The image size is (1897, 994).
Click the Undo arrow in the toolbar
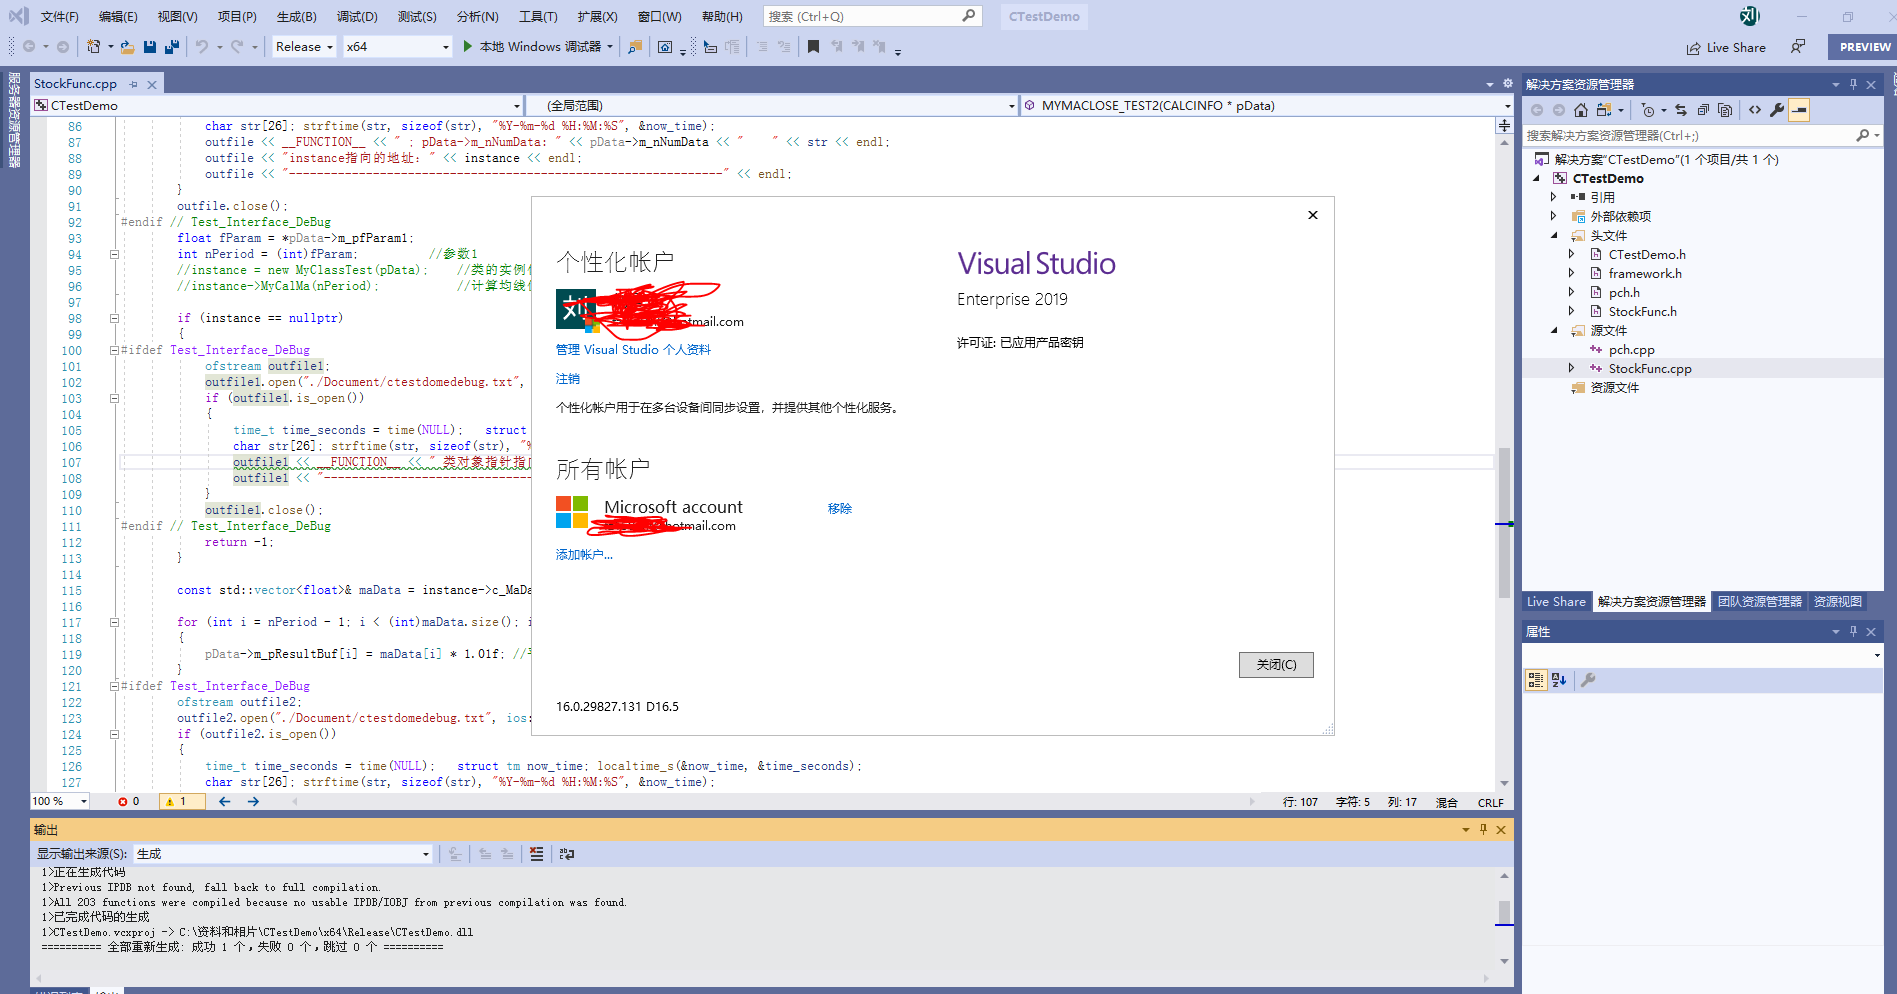(x=202, y=47)
